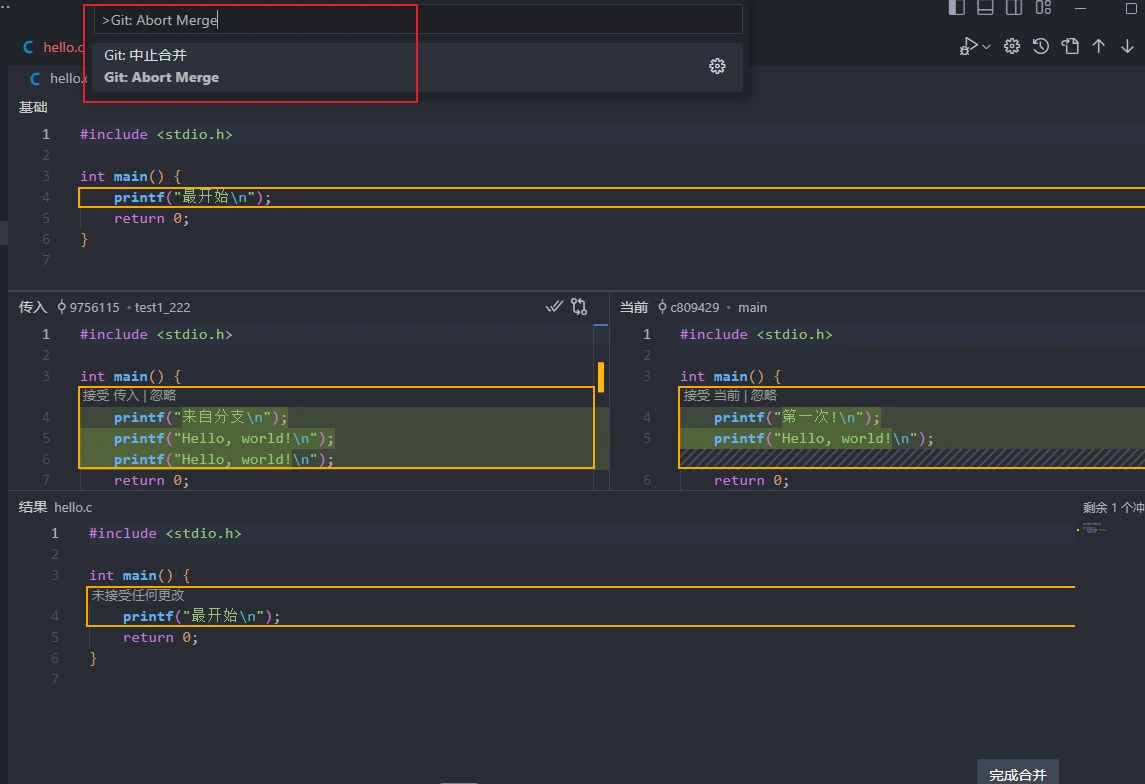Click the 剩余 1 个冲 remaining conflicts indicator
This screenshot has height=784, width=1145.
pos(1113,507)
